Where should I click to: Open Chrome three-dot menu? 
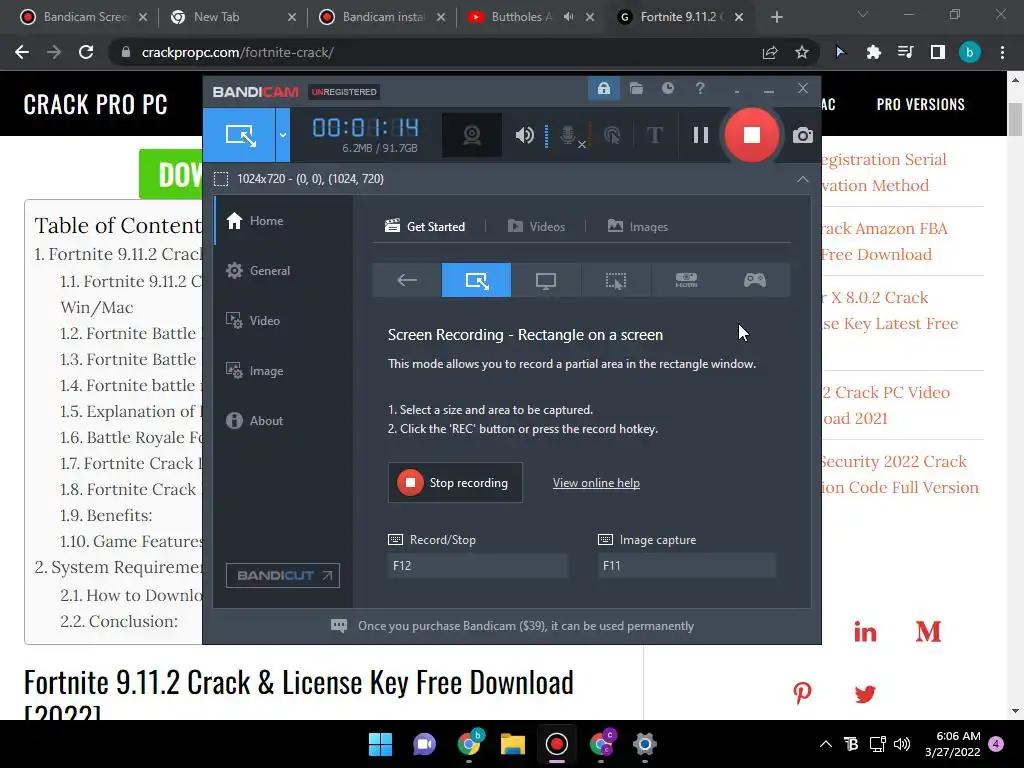(1002, 52)
